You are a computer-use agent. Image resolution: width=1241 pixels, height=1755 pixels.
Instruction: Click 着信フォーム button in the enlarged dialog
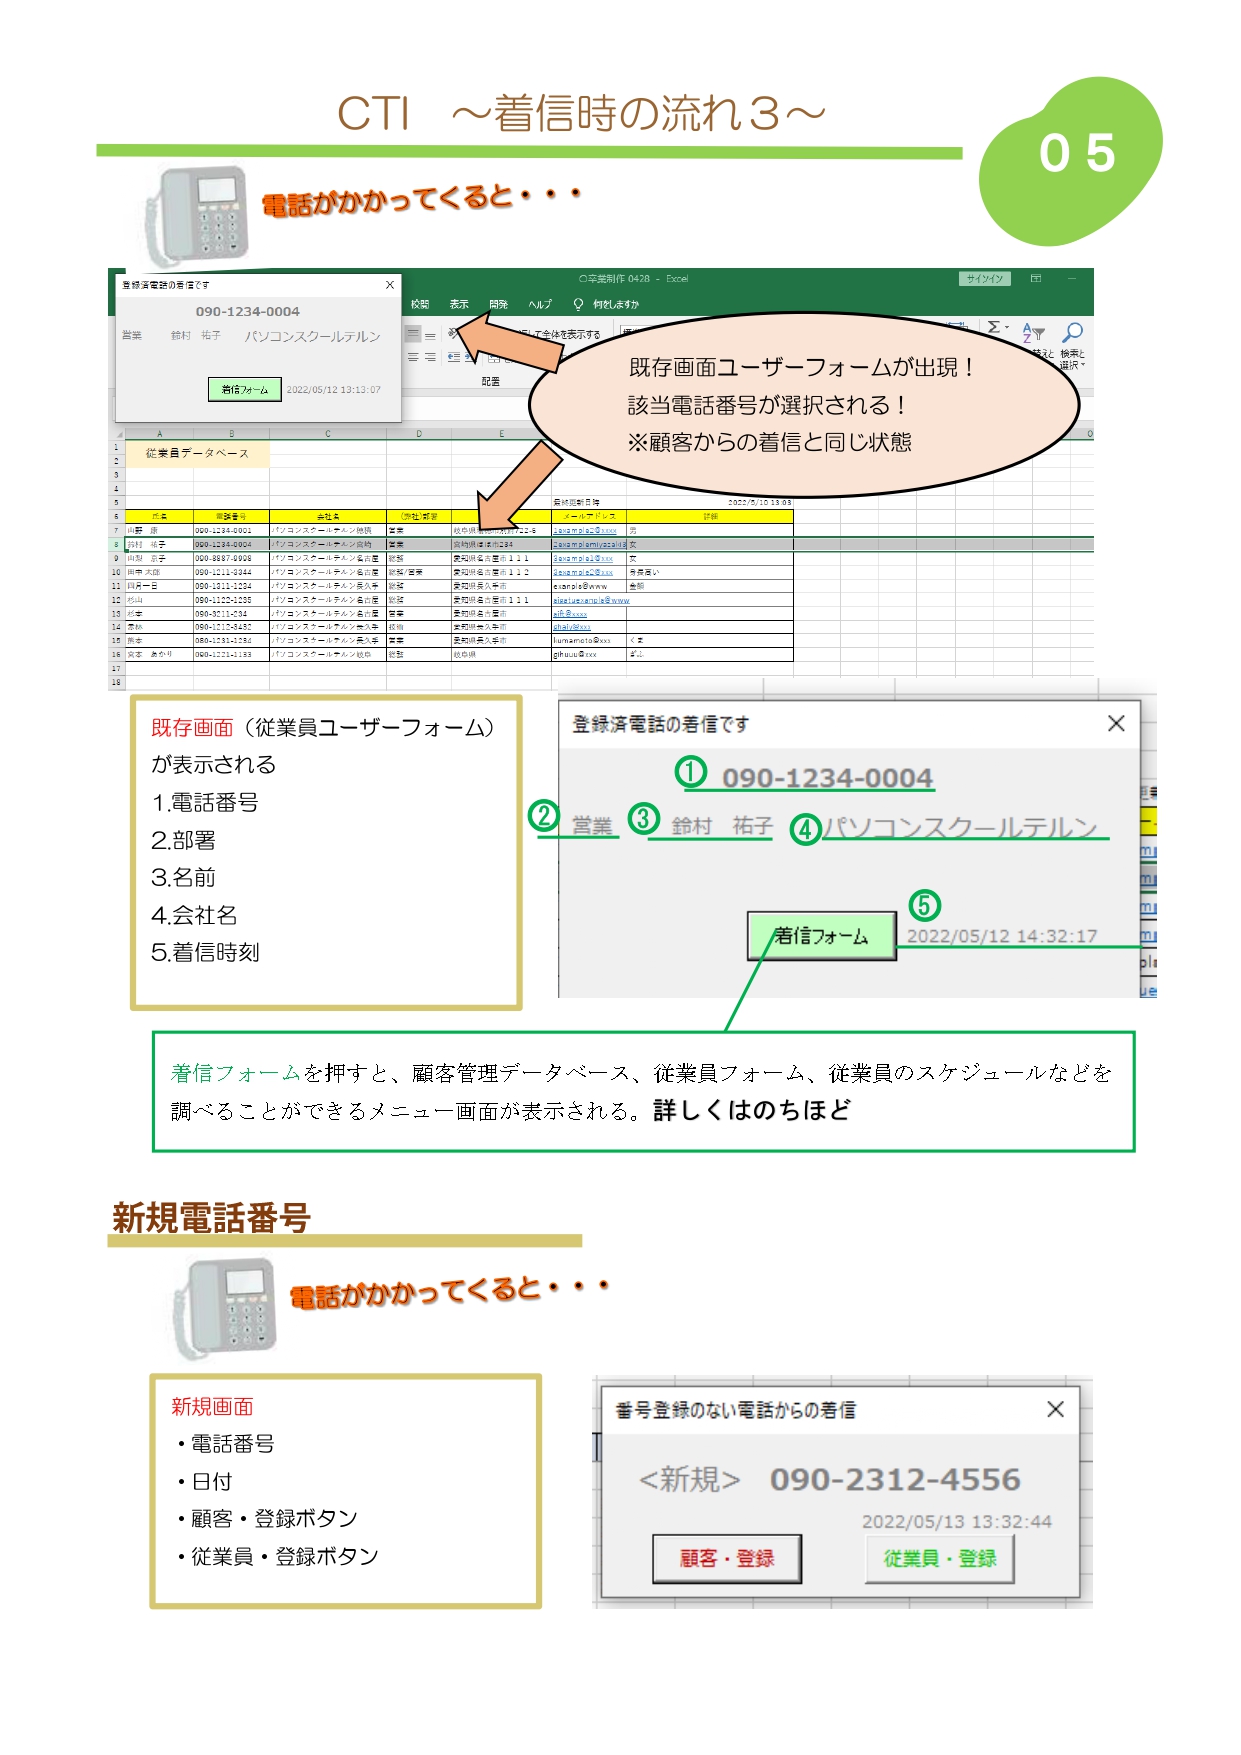tap(821, 936)
